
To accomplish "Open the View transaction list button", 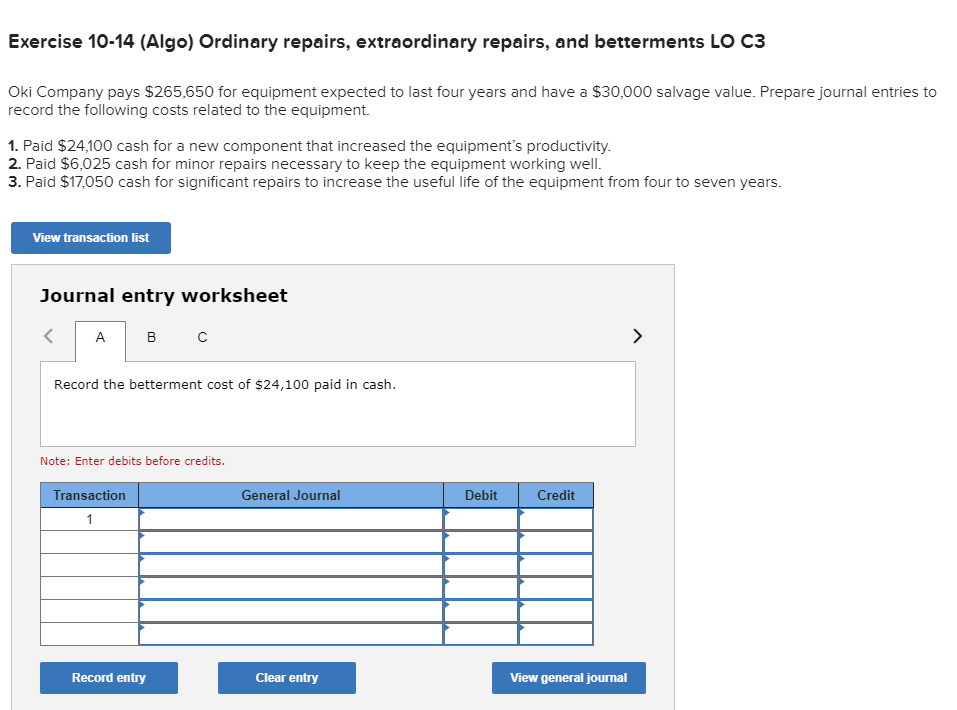I will pyautogui.click(x=91, y=238).
